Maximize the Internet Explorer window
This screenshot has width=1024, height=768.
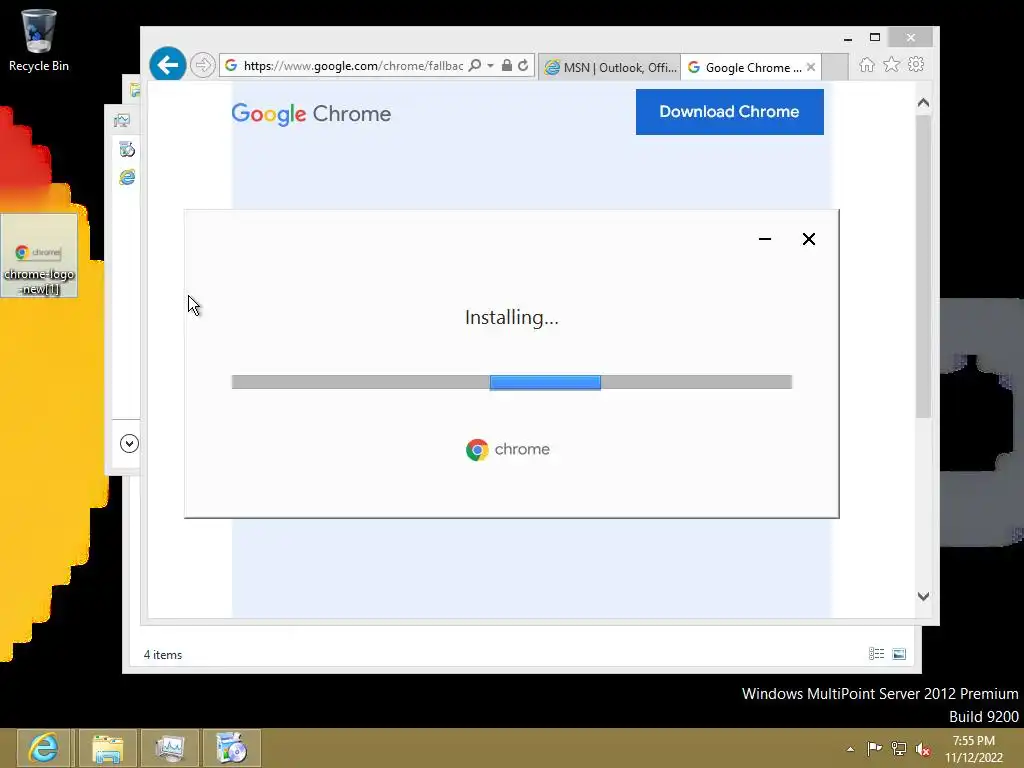[x=875, y=37]
